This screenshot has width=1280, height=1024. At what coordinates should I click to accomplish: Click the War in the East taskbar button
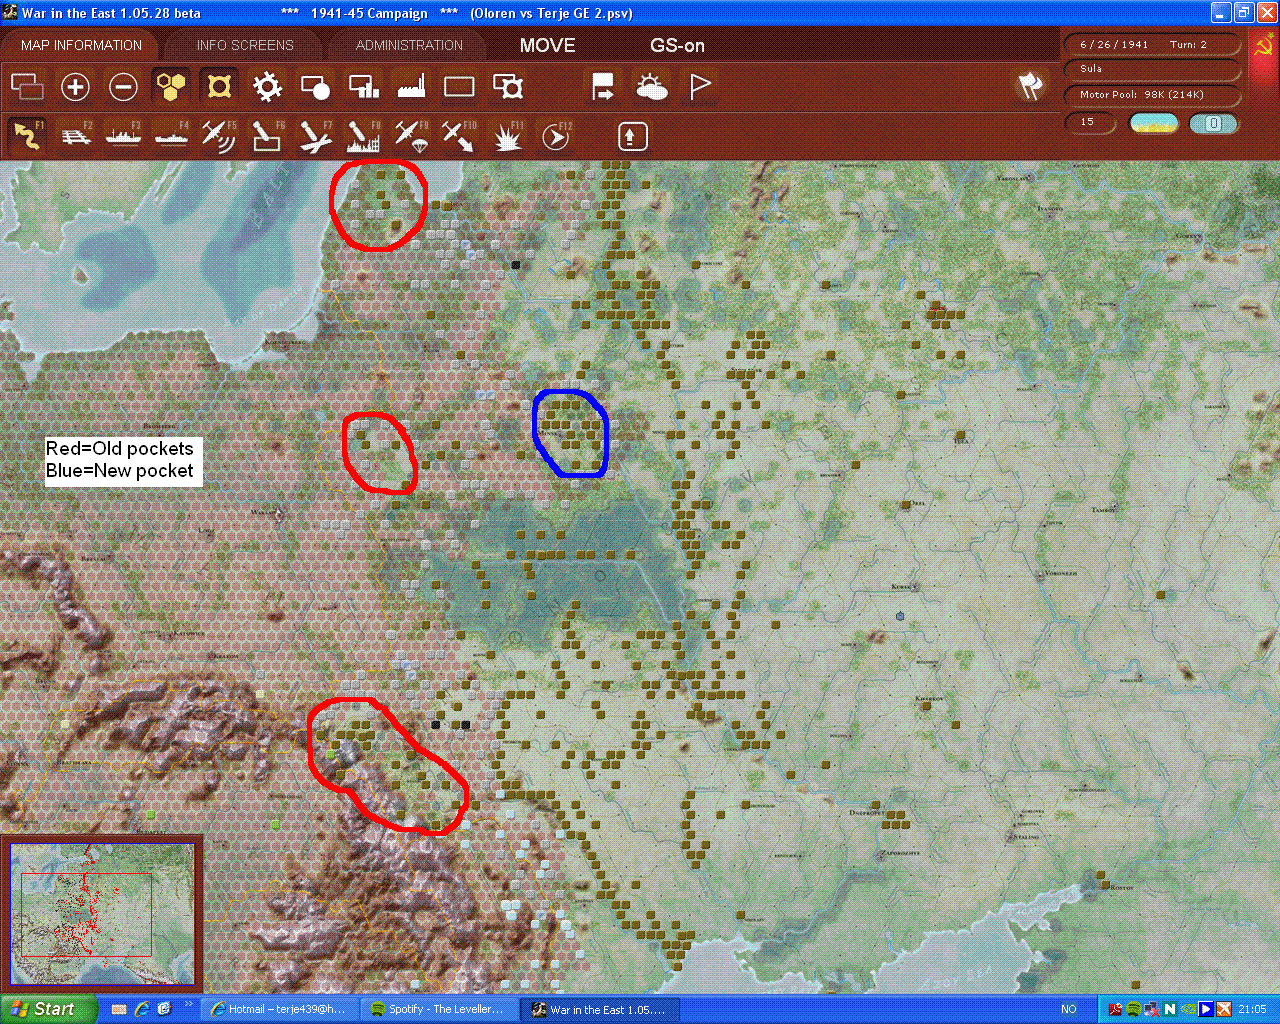599,1009
